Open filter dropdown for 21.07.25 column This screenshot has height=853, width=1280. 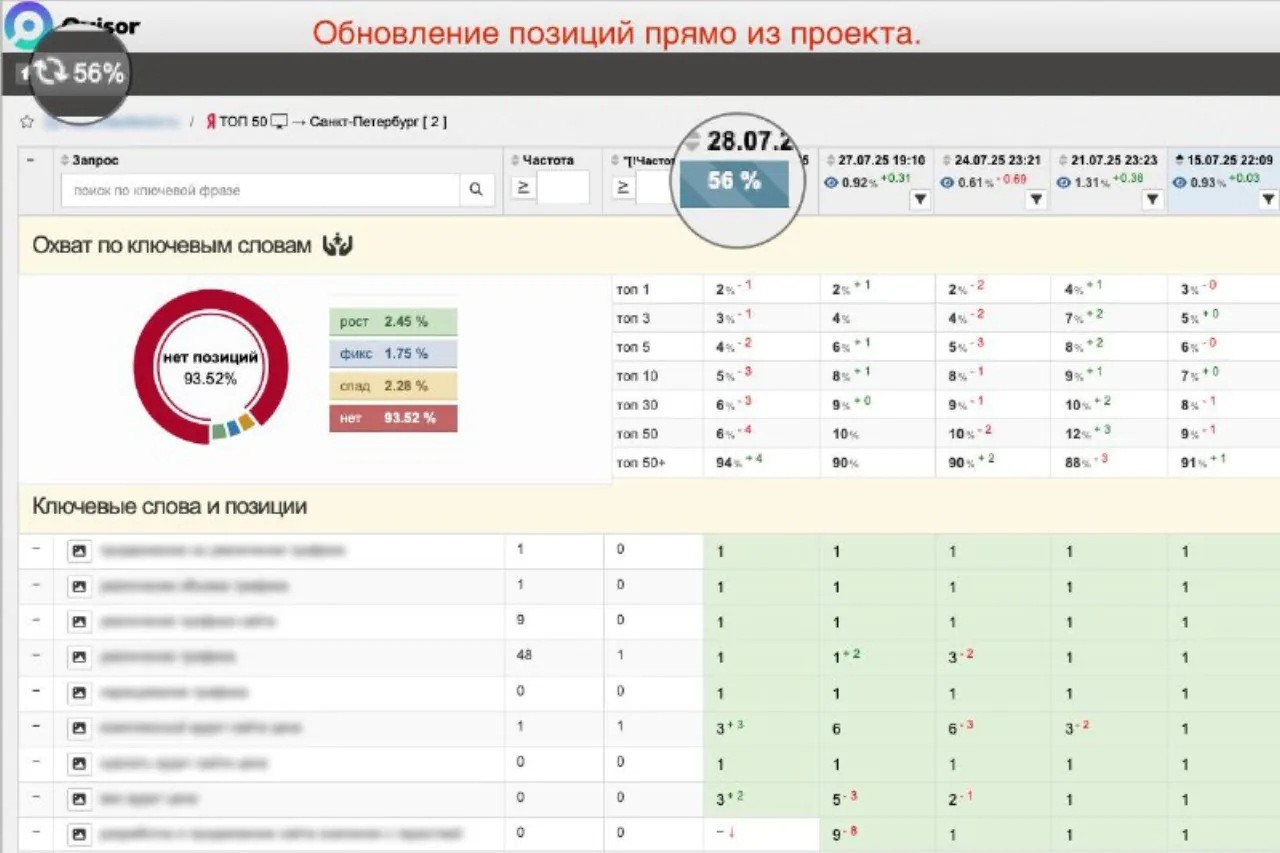[x=1152, y=200]
